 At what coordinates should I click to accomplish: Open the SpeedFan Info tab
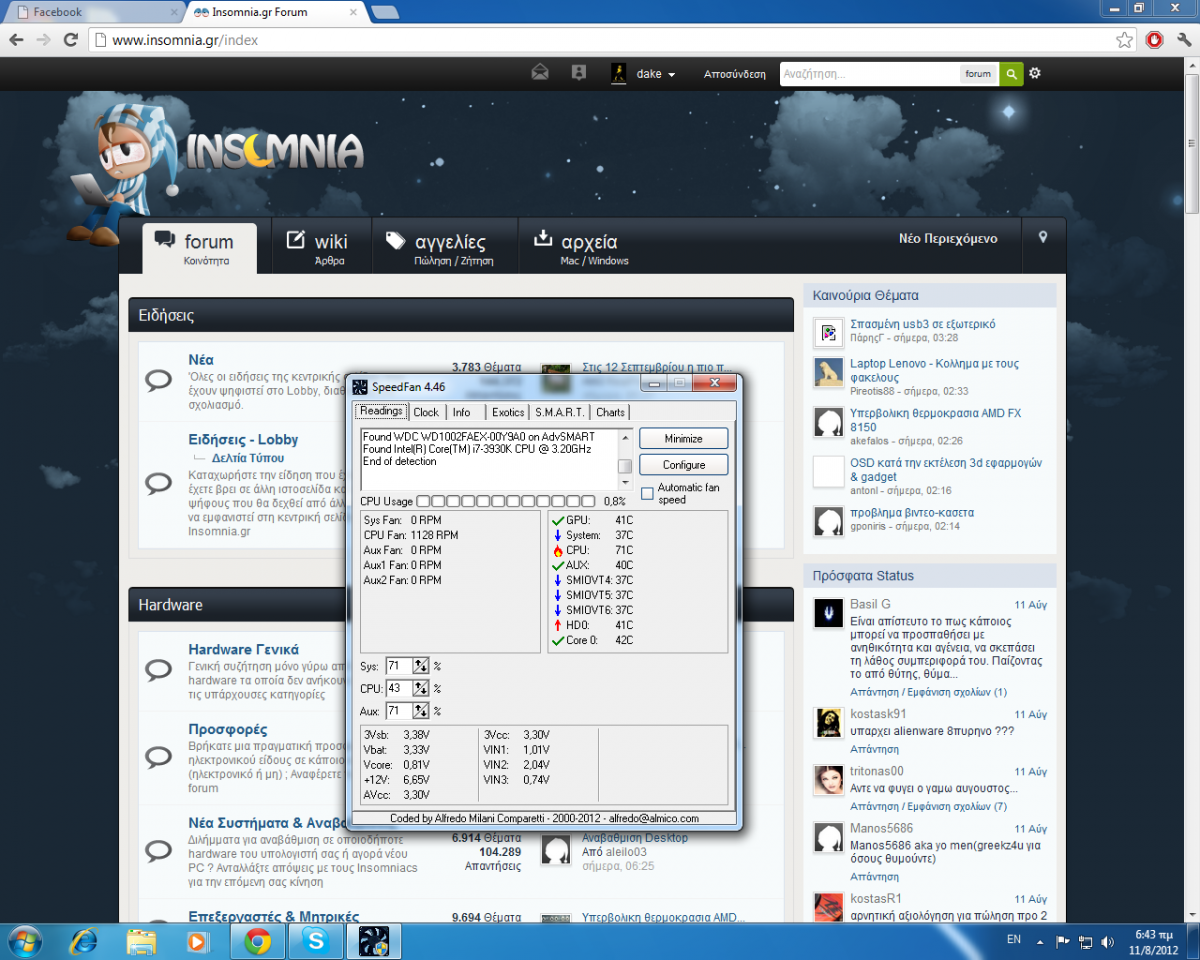tap(461, 412)
